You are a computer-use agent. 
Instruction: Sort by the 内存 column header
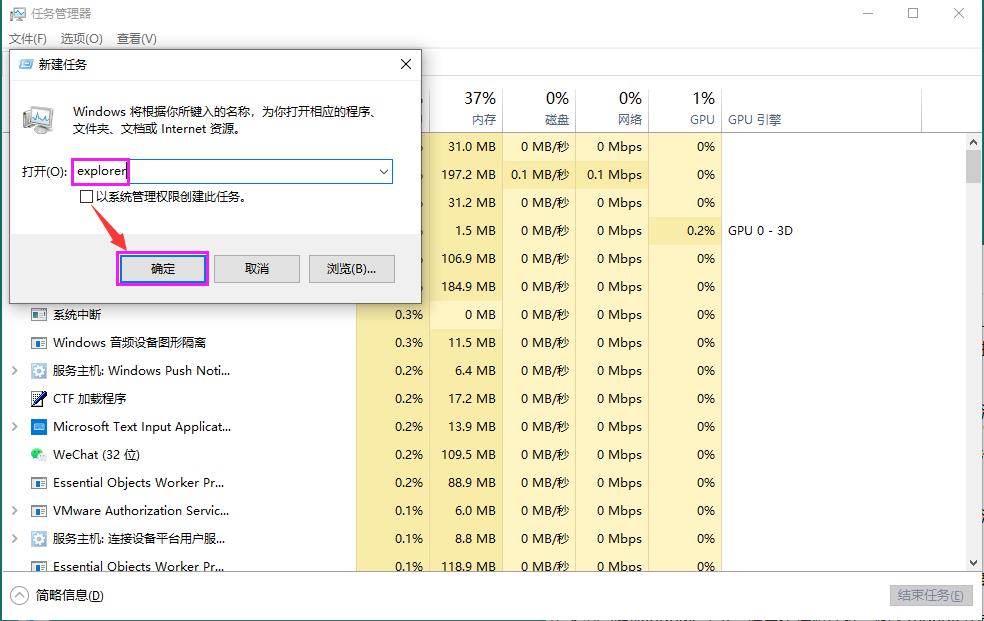(x=466, y=109)
